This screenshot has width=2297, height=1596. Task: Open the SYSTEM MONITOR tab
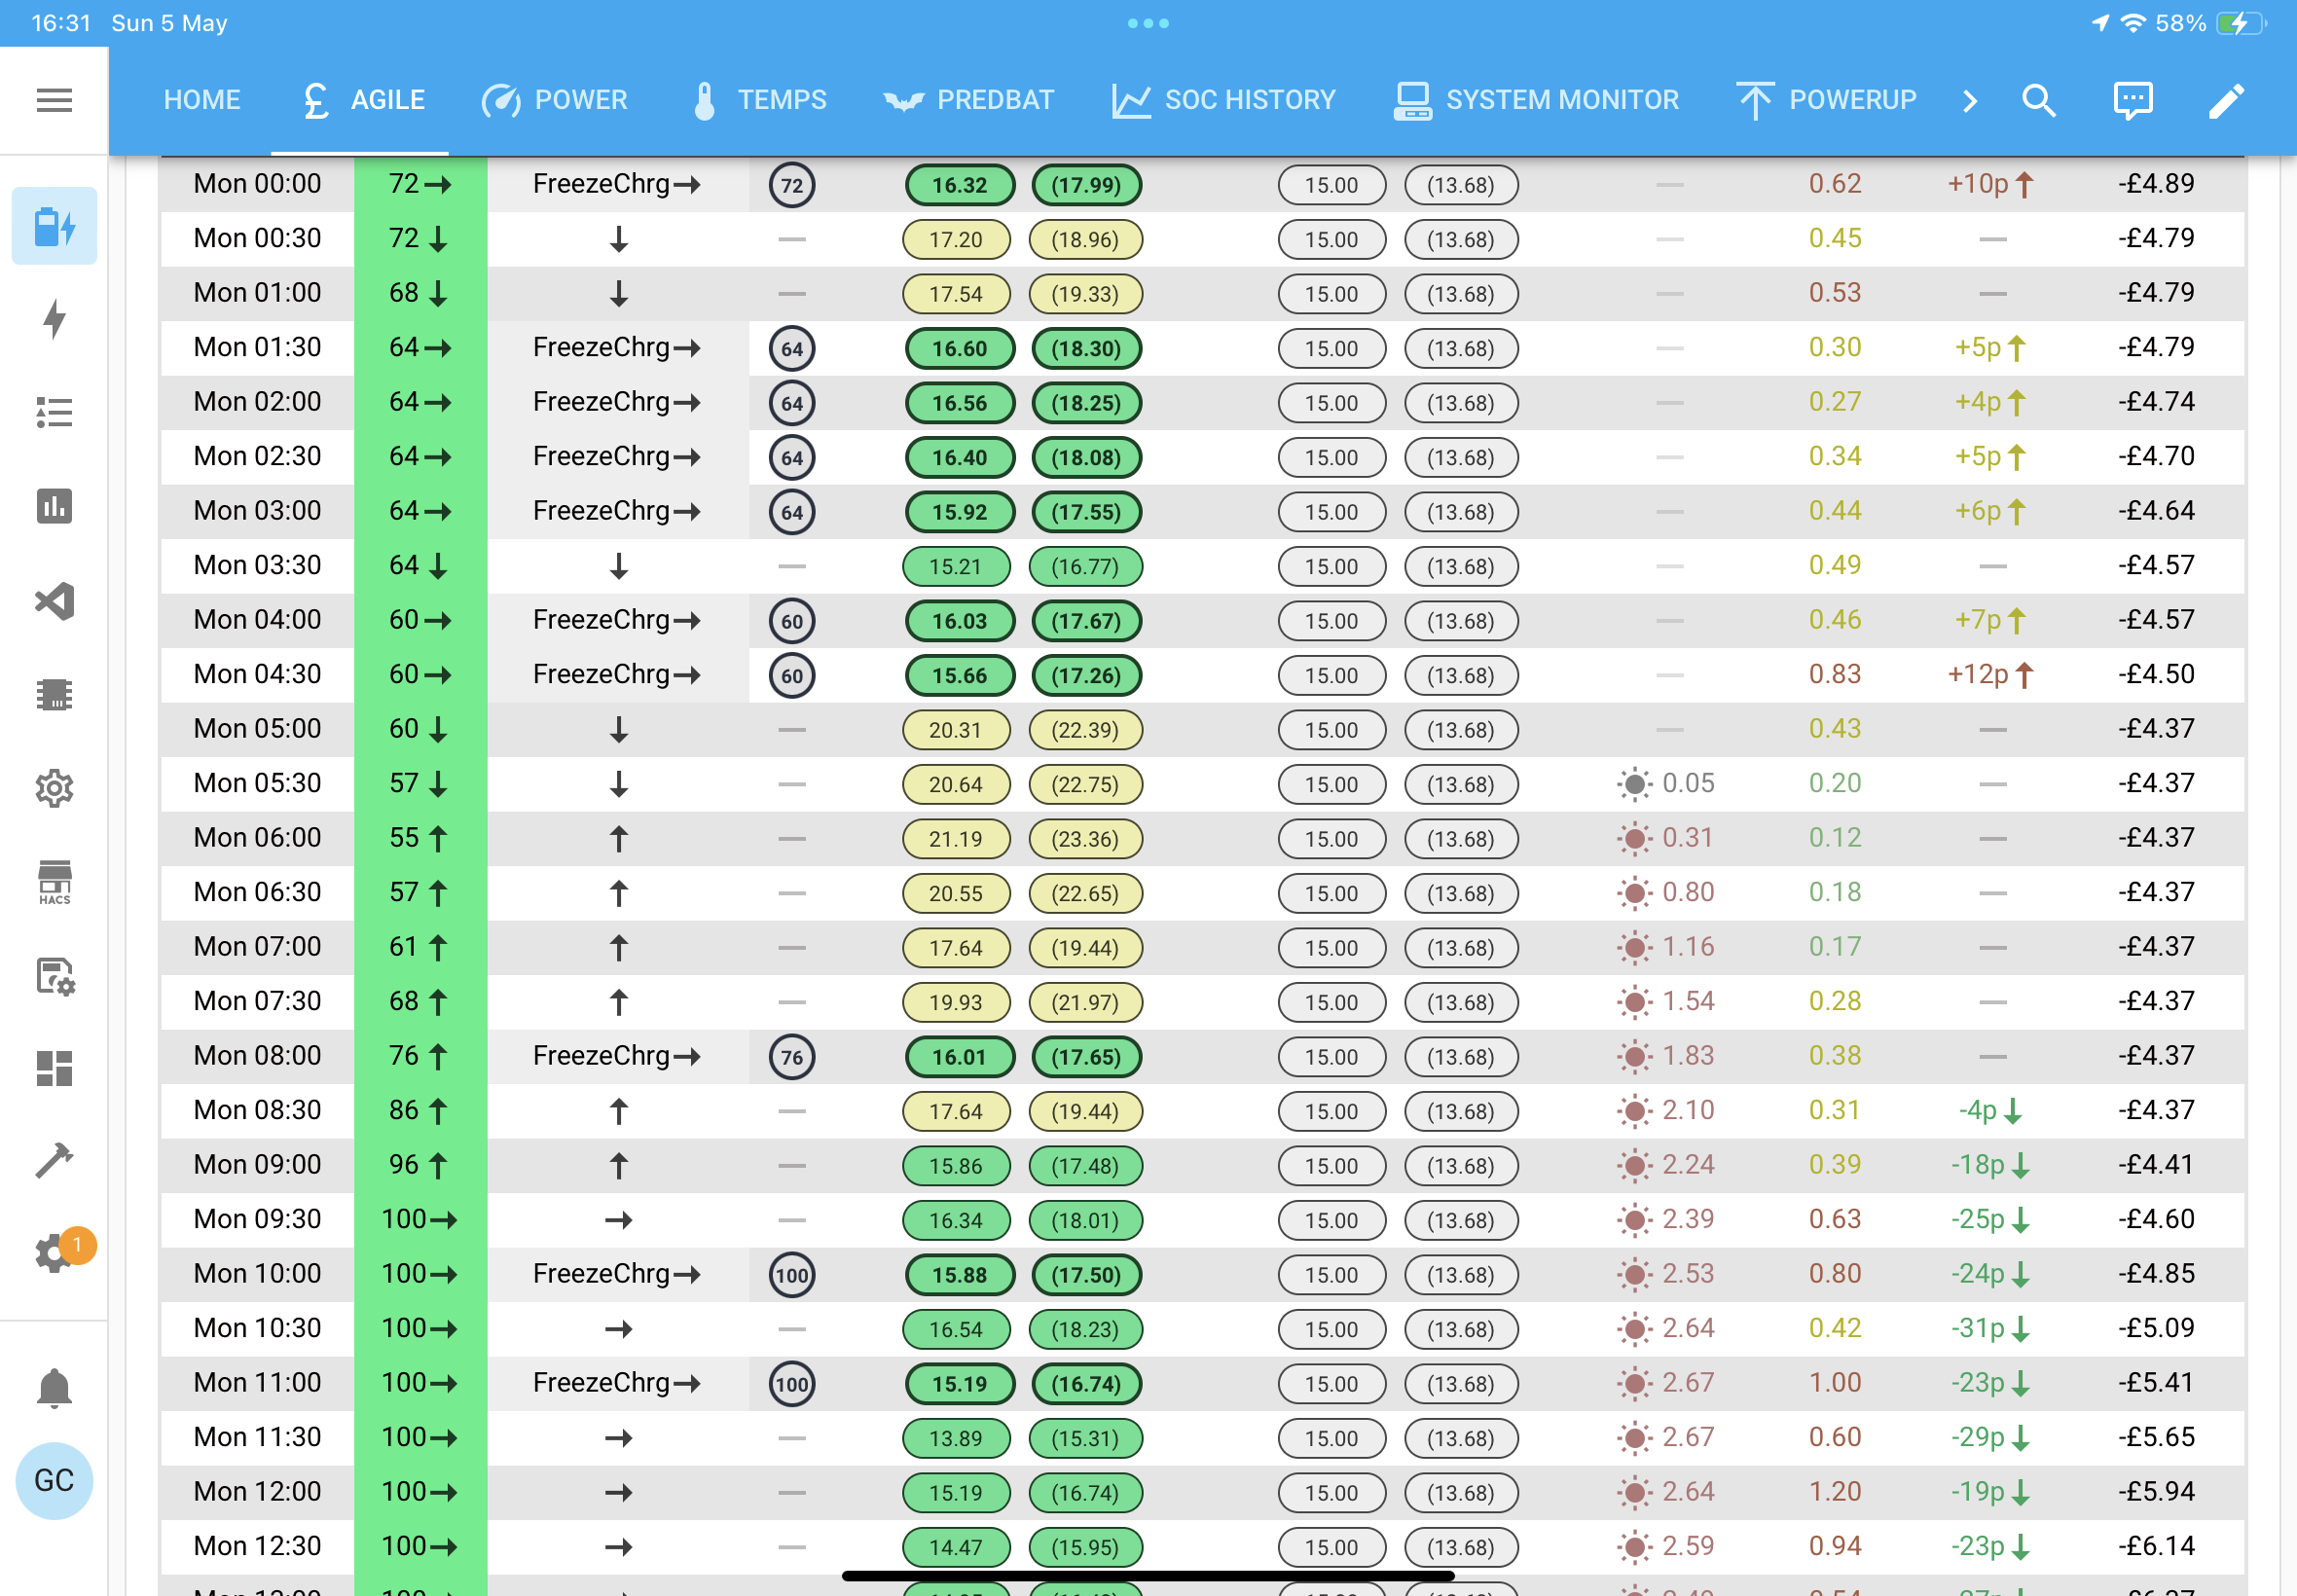(1536, 100)
